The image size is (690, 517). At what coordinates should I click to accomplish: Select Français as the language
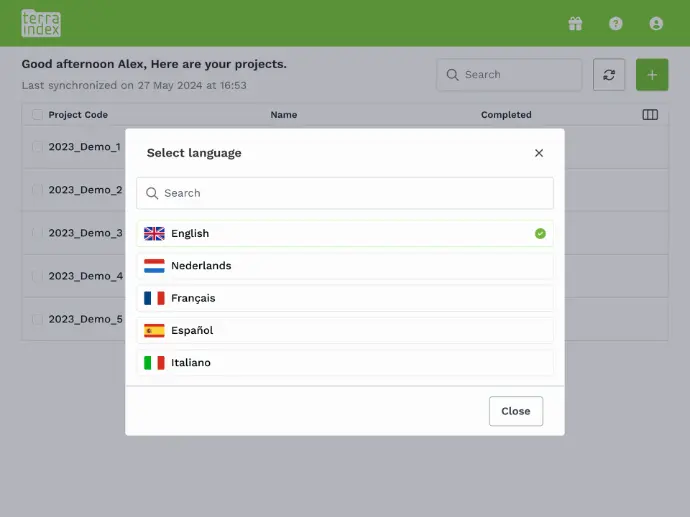(345, 298)
